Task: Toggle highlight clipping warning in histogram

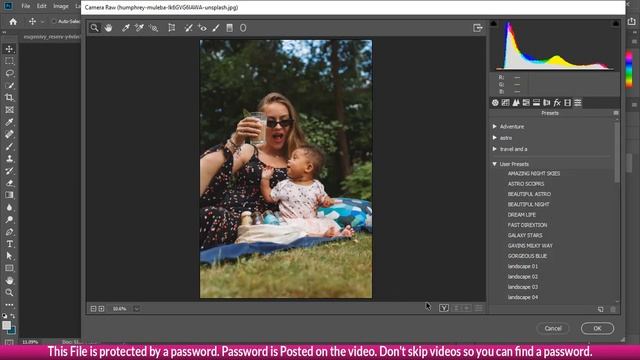Action: [616, 23]
